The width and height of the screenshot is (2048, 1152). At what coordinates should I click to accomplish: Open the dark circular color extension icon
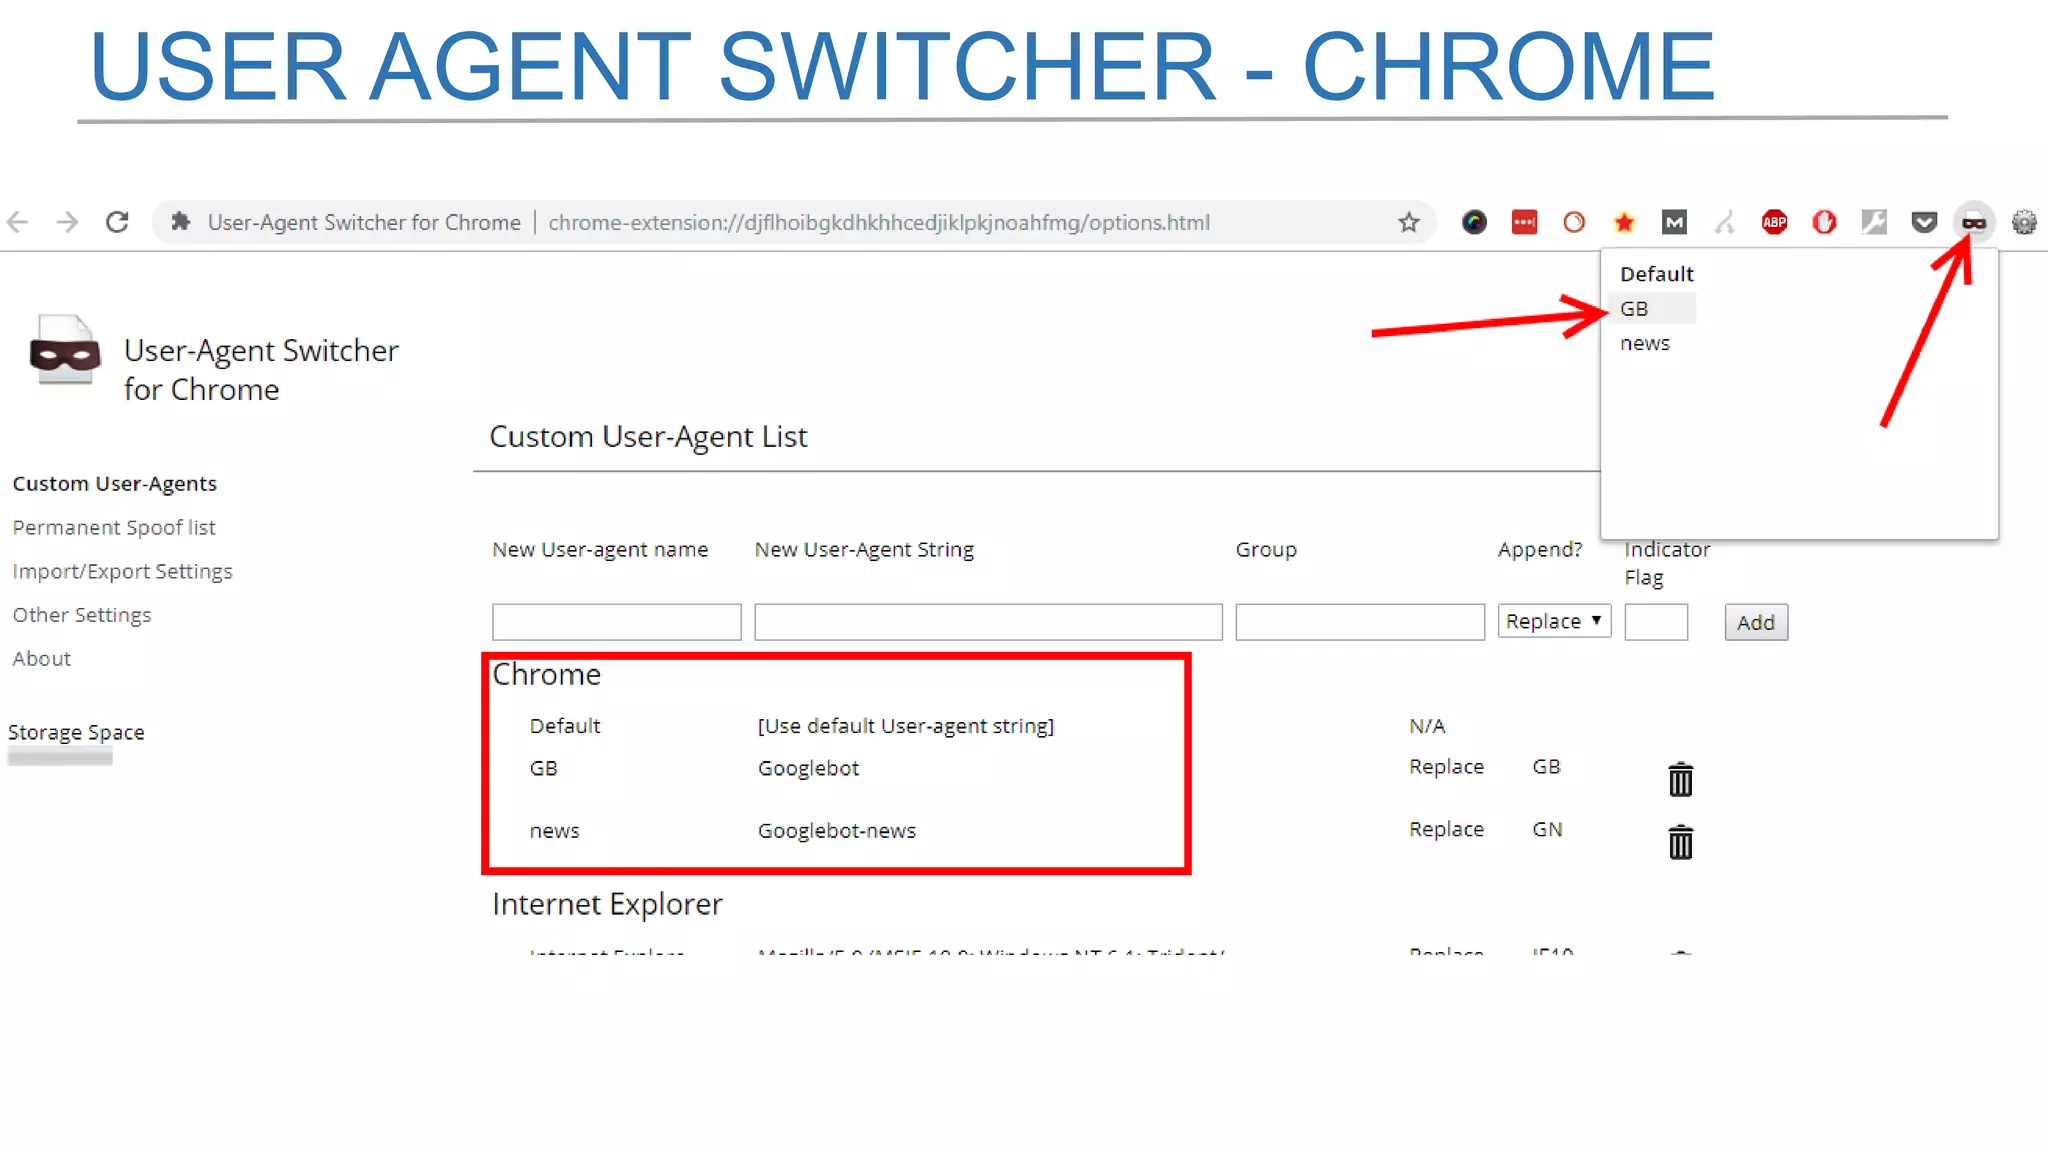(1474, 222)
